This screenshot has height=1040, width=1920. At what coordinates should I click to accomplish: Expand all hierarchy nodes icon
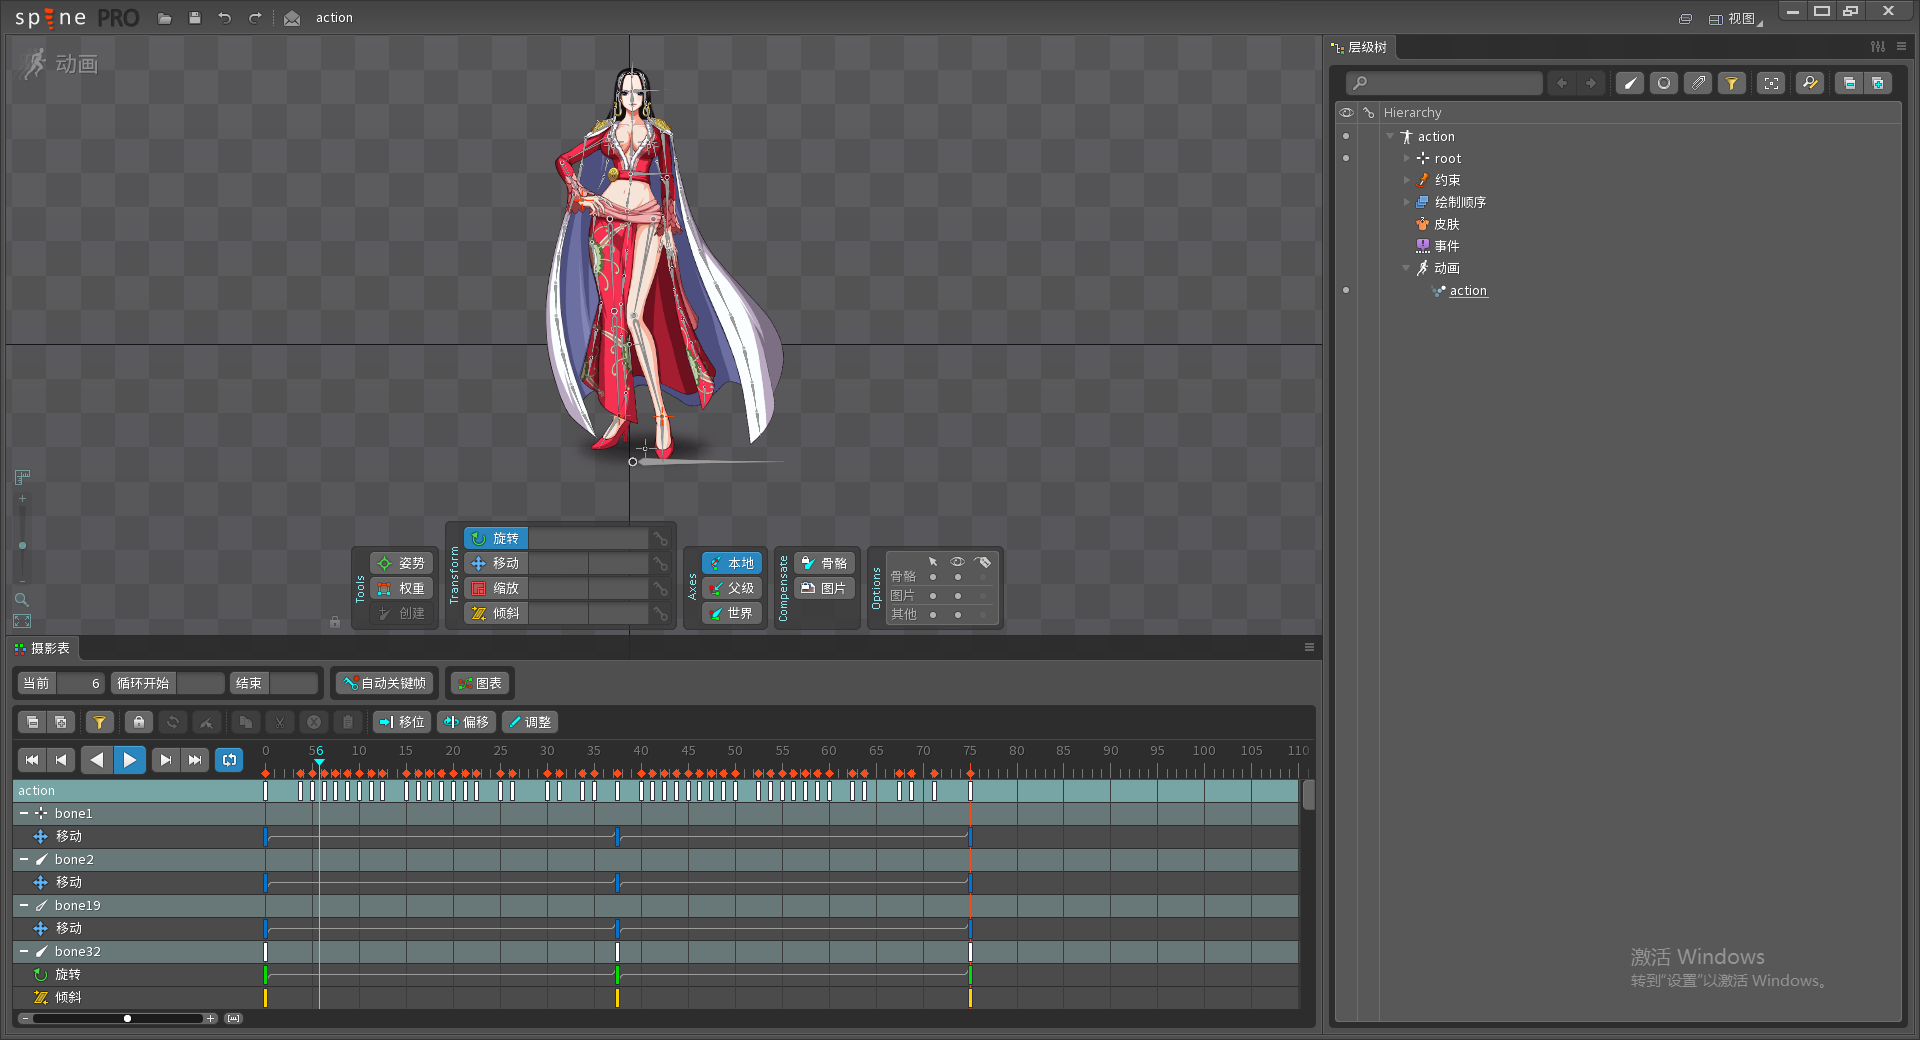(1877, 83)
